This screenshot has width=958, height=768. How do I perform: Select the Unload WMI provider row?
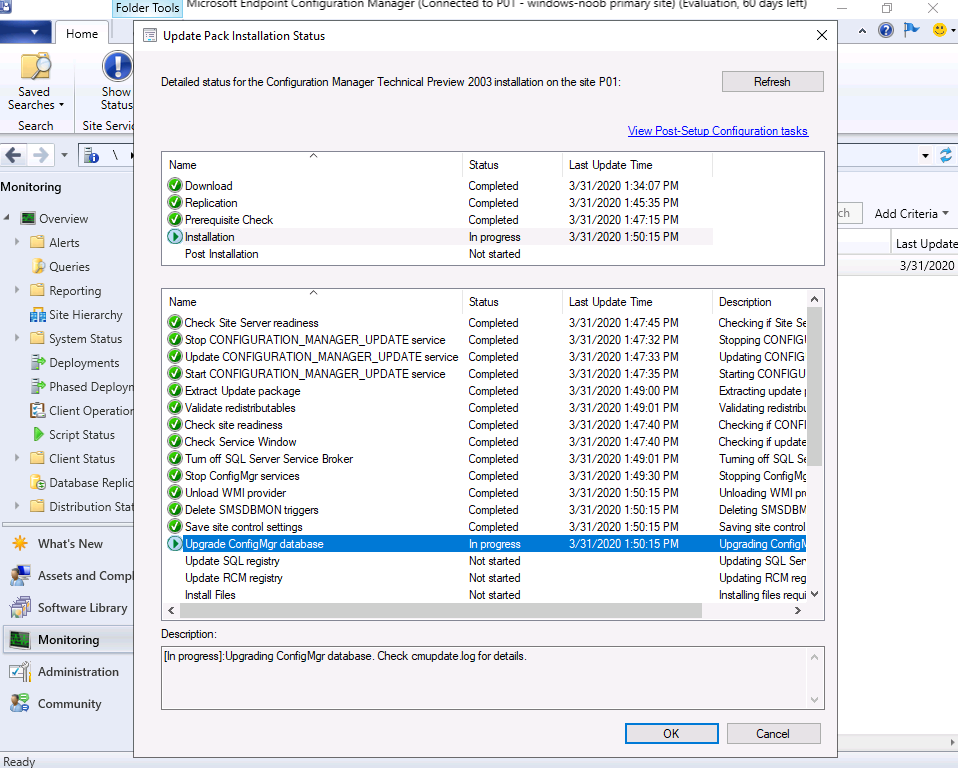pyautogui.click(x=486, y=493)
